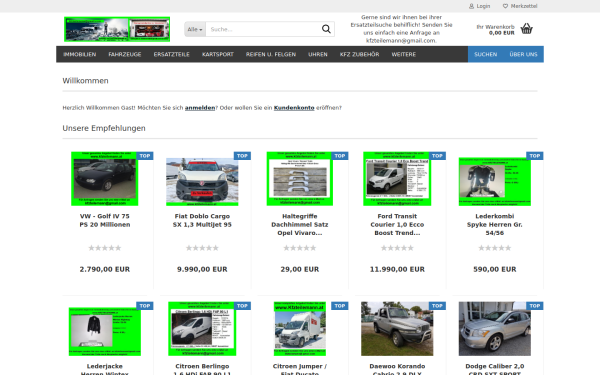The height and width of the screenshot is (375, 600).
Task: Open Ford Transit Courier product thumbnail
Action: coord(397,179)
